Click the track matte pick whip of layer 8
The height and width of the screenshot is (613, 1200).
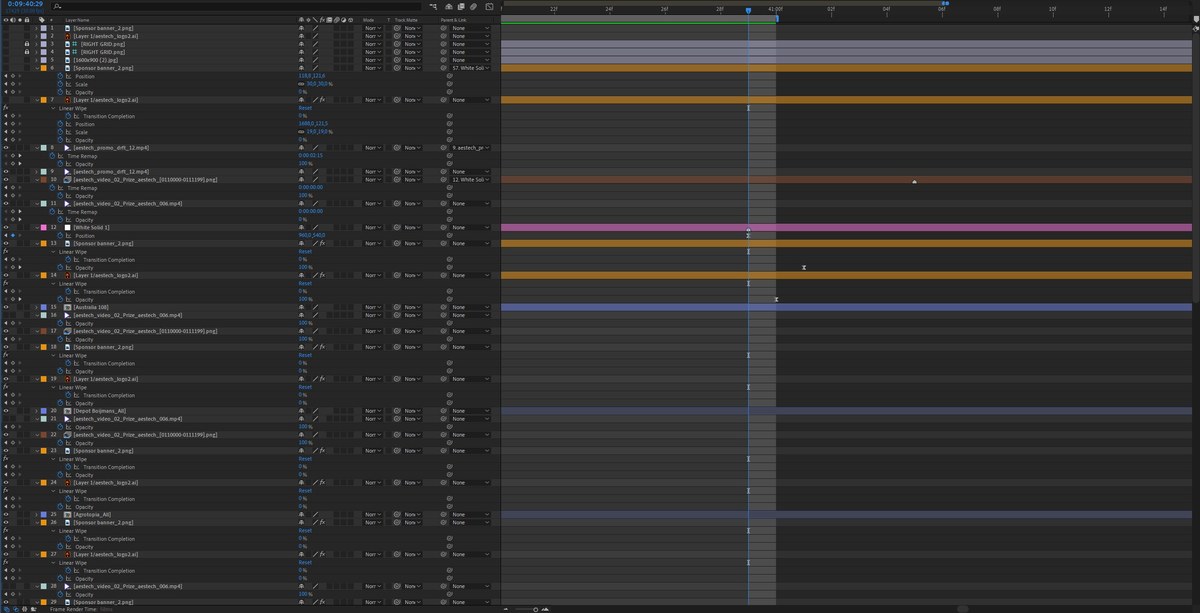(x=397, y=148)
